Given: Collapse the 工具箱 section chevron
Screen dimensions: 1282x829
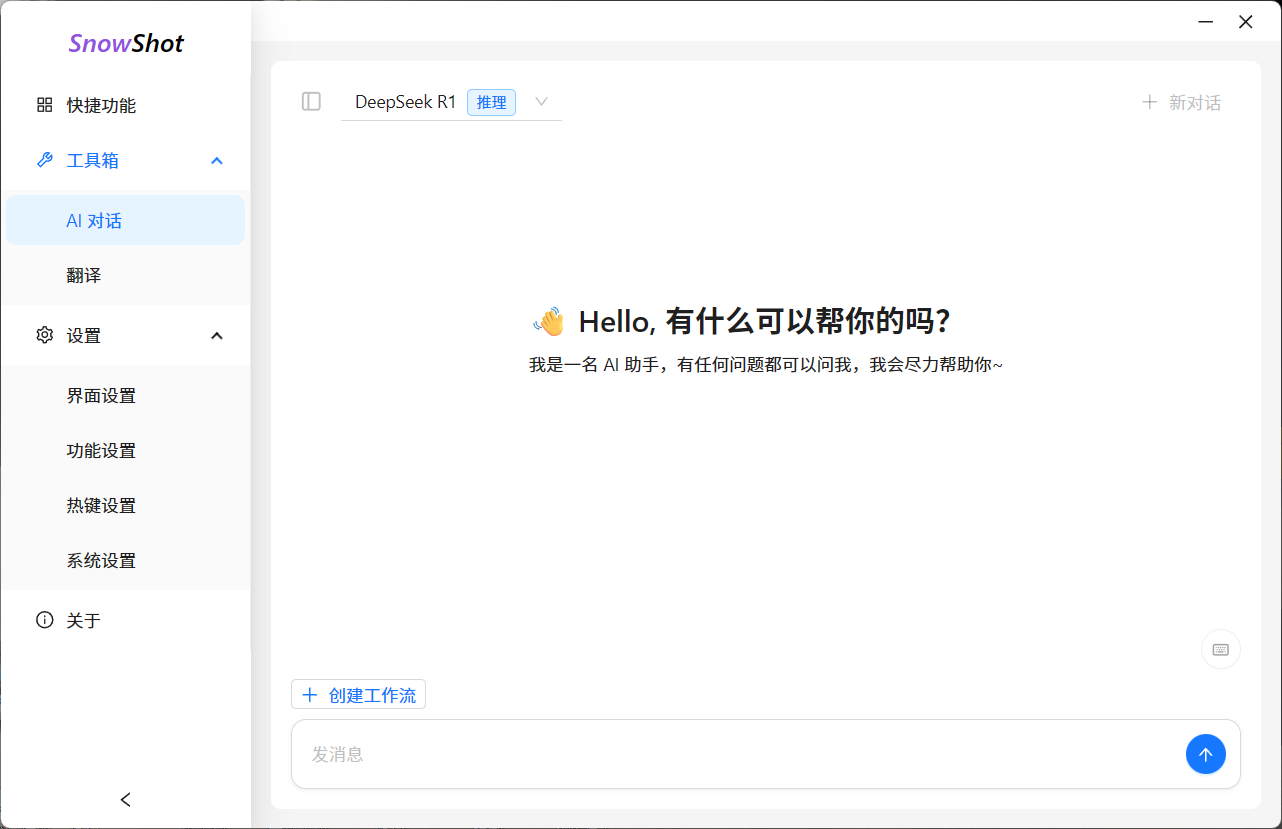Looking at the screenshot, I should tap(217, 160).
